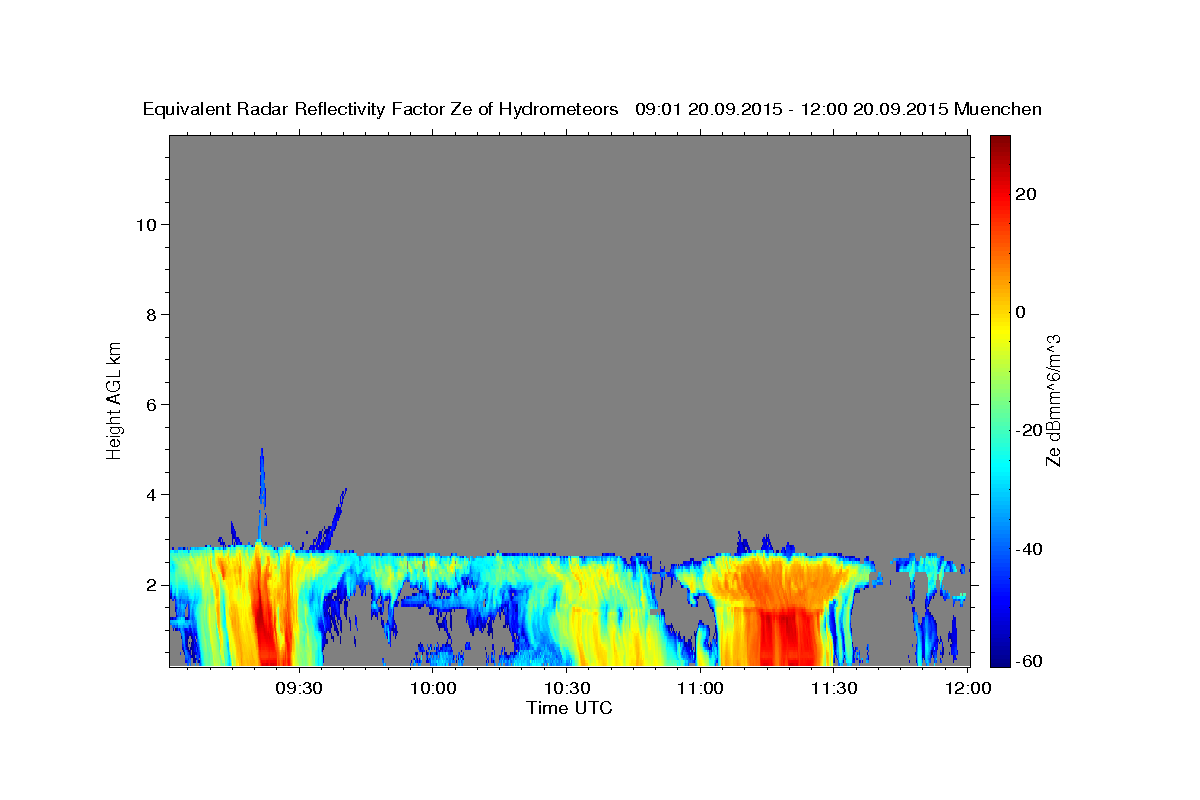Click the 09:30 time tick label
The height and width of the screenshot is (800, 1200).
pyautogui.click(x=299, y=688)
